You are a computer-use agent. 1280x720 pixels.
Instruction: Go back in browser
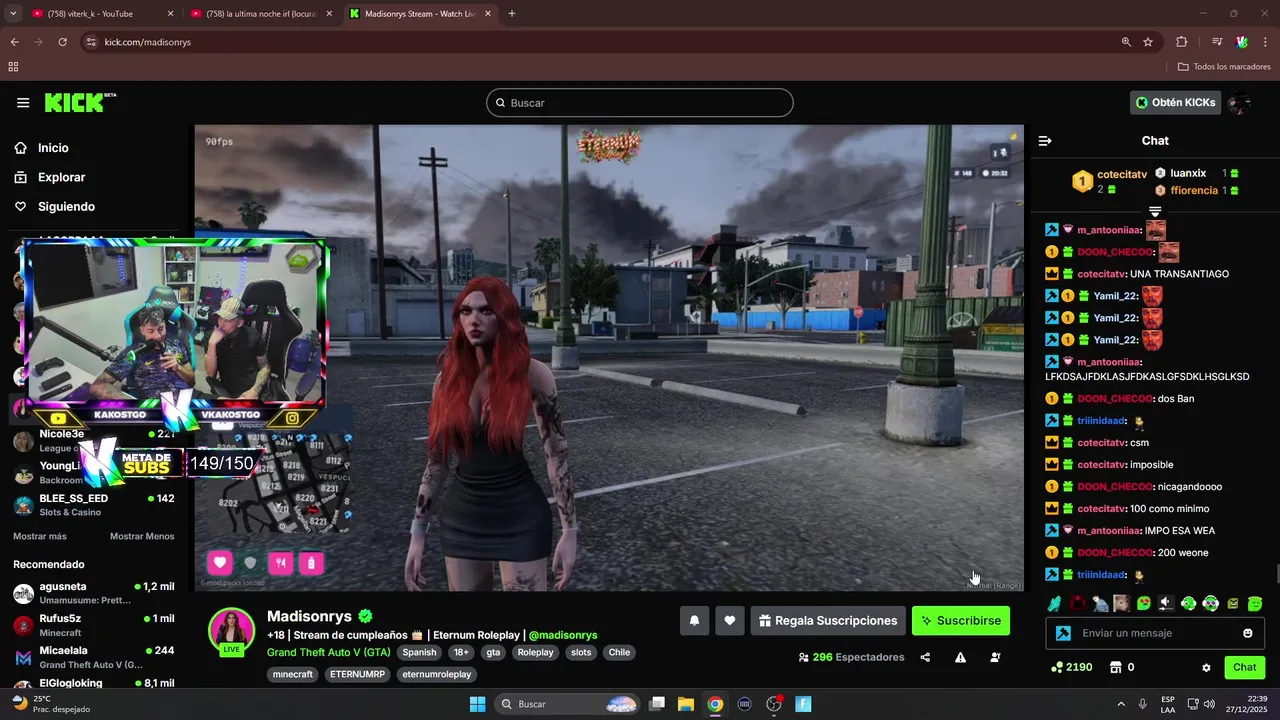point(14,42)
